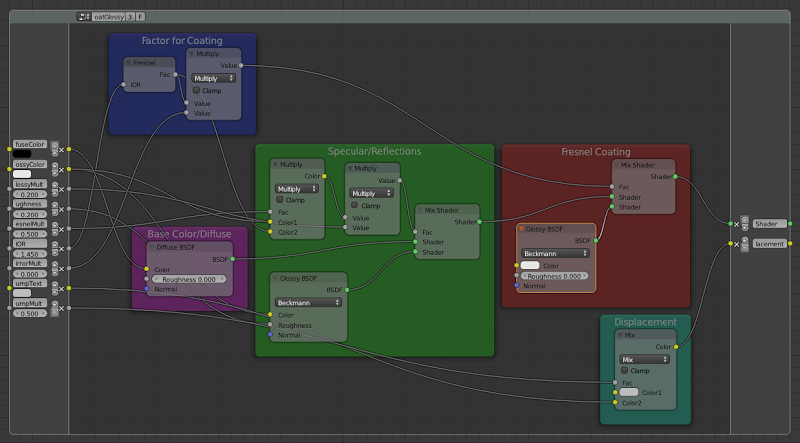Remove the fuseColor input socket
The image size is (800, 443).
[x=62, y=150]
